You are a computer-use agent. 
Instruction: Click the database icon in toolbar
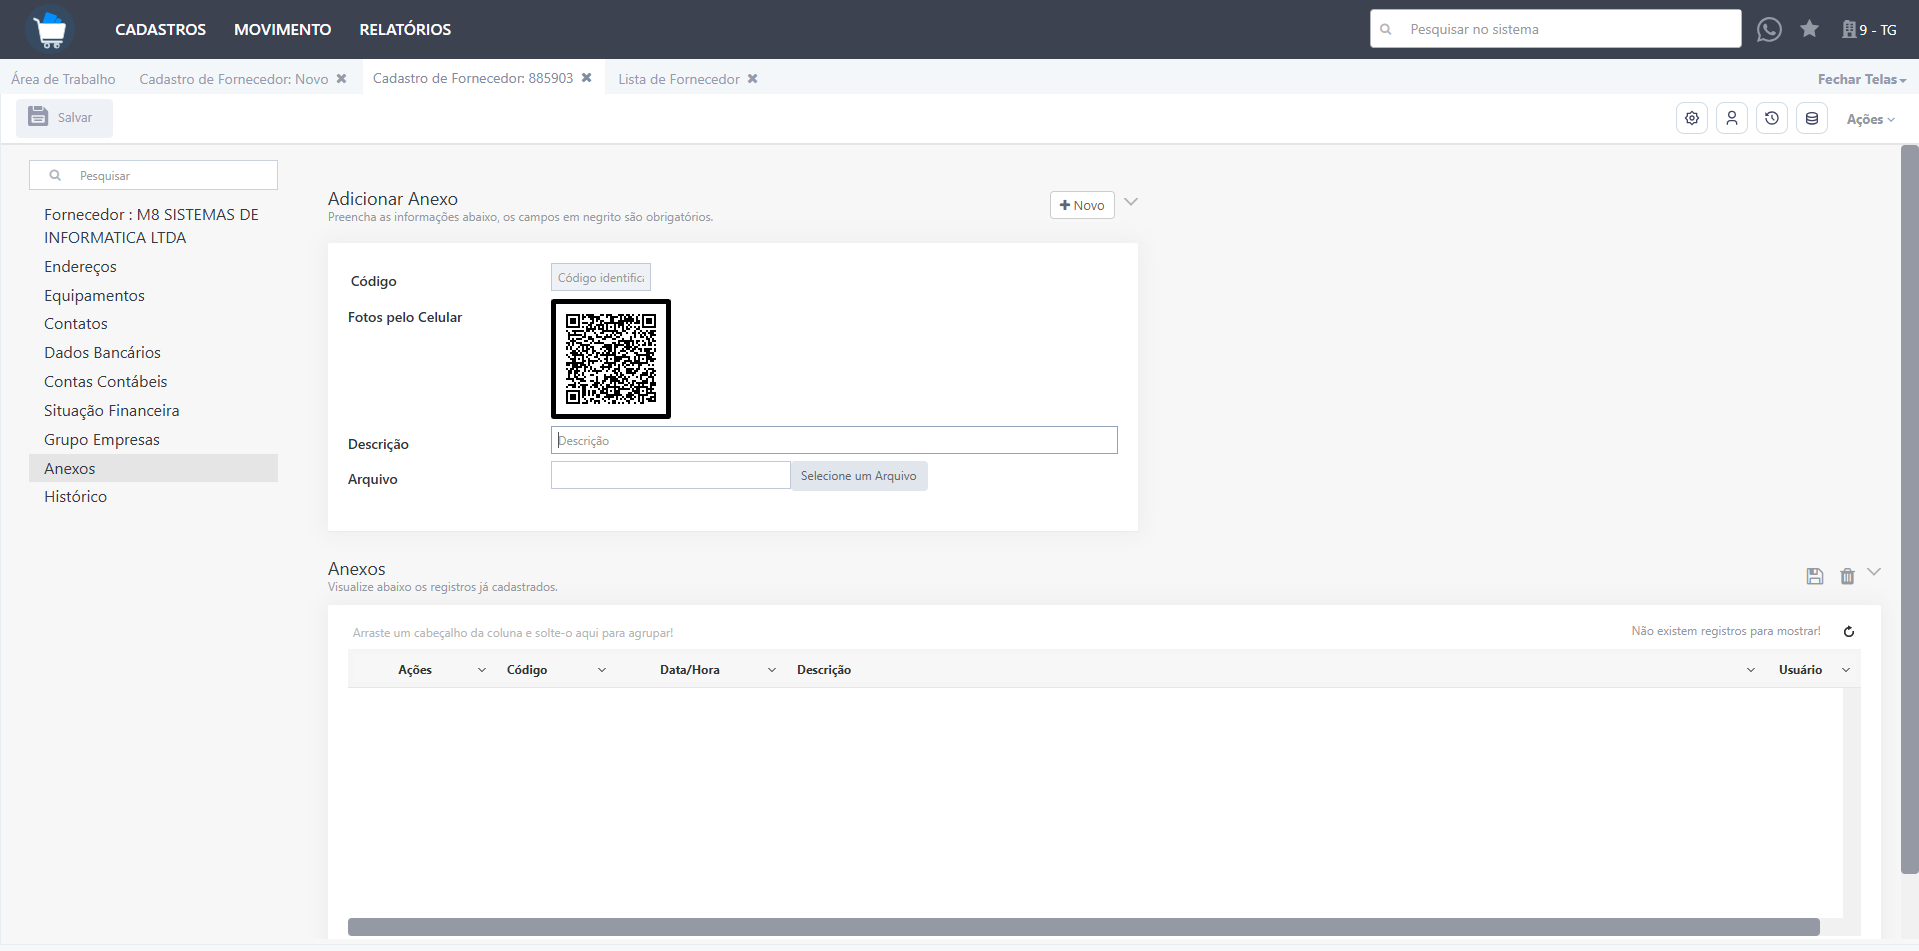[x=1812, y=118]
